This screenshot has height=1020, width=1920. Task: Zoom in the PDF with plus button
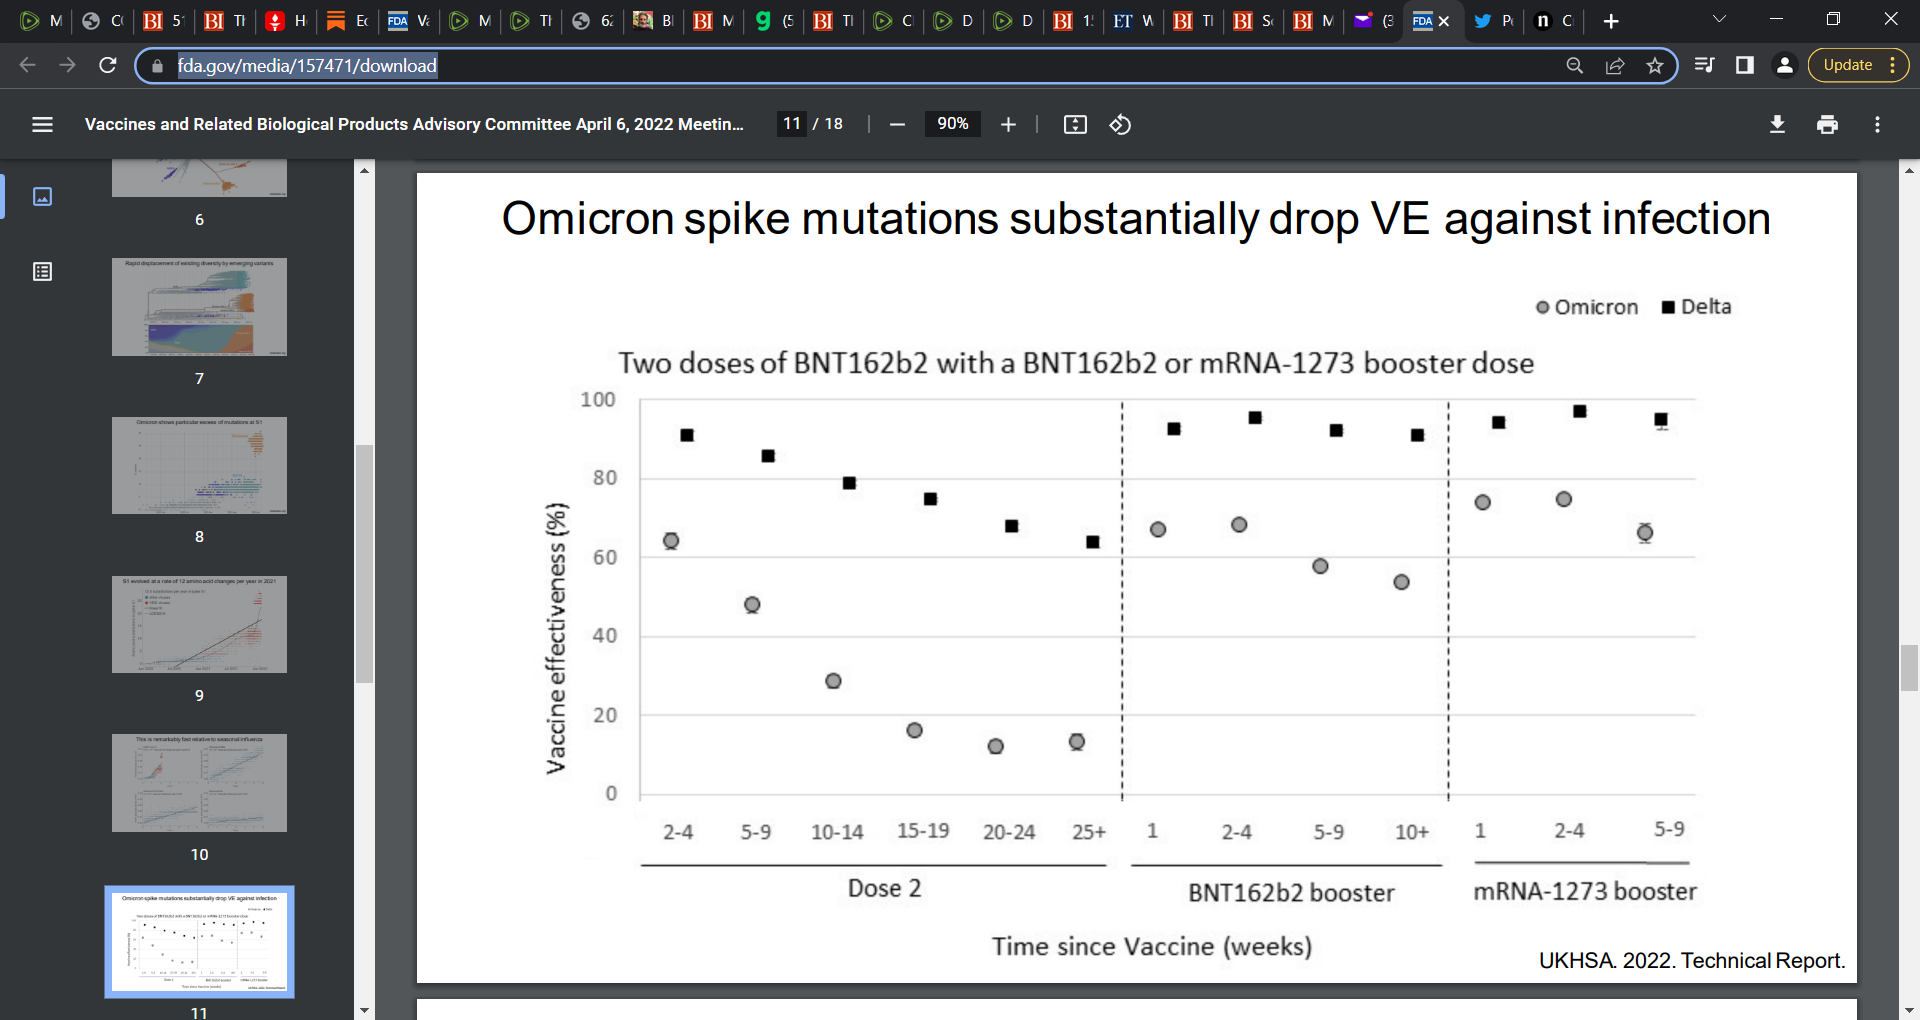(x=1008, y=124)
